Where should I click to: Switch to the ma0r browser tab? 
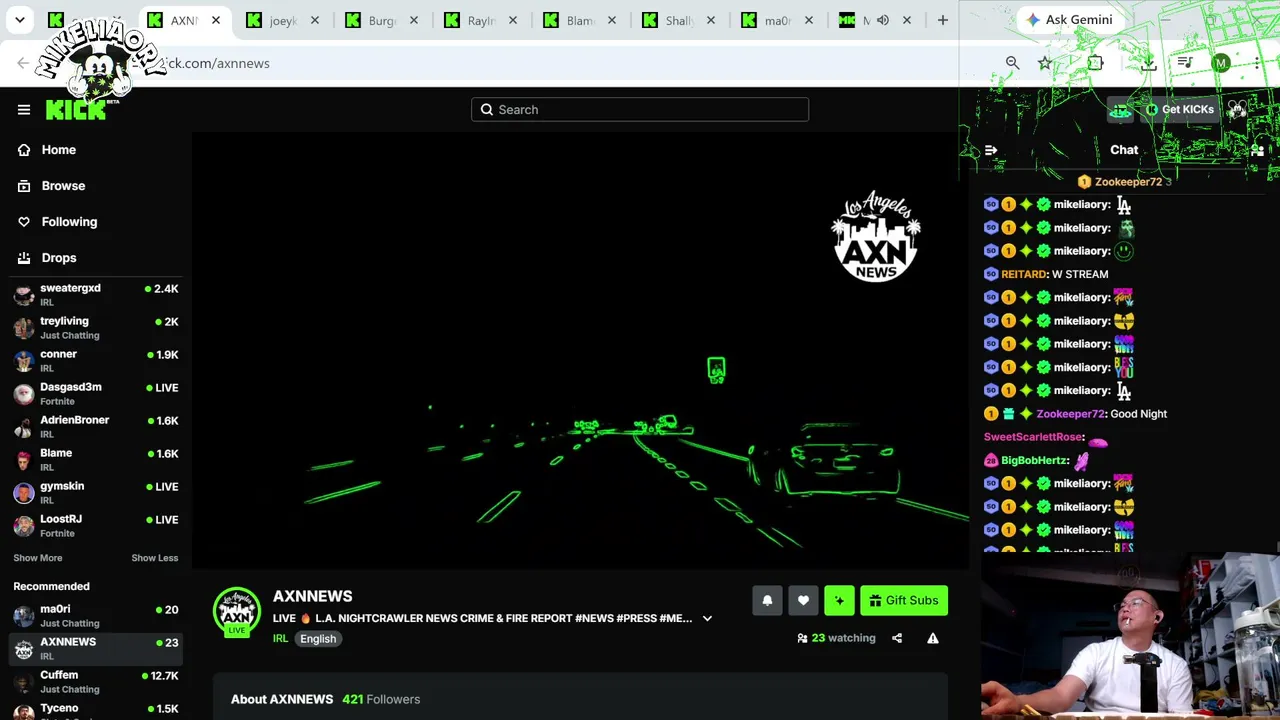(x=777, y=20)
